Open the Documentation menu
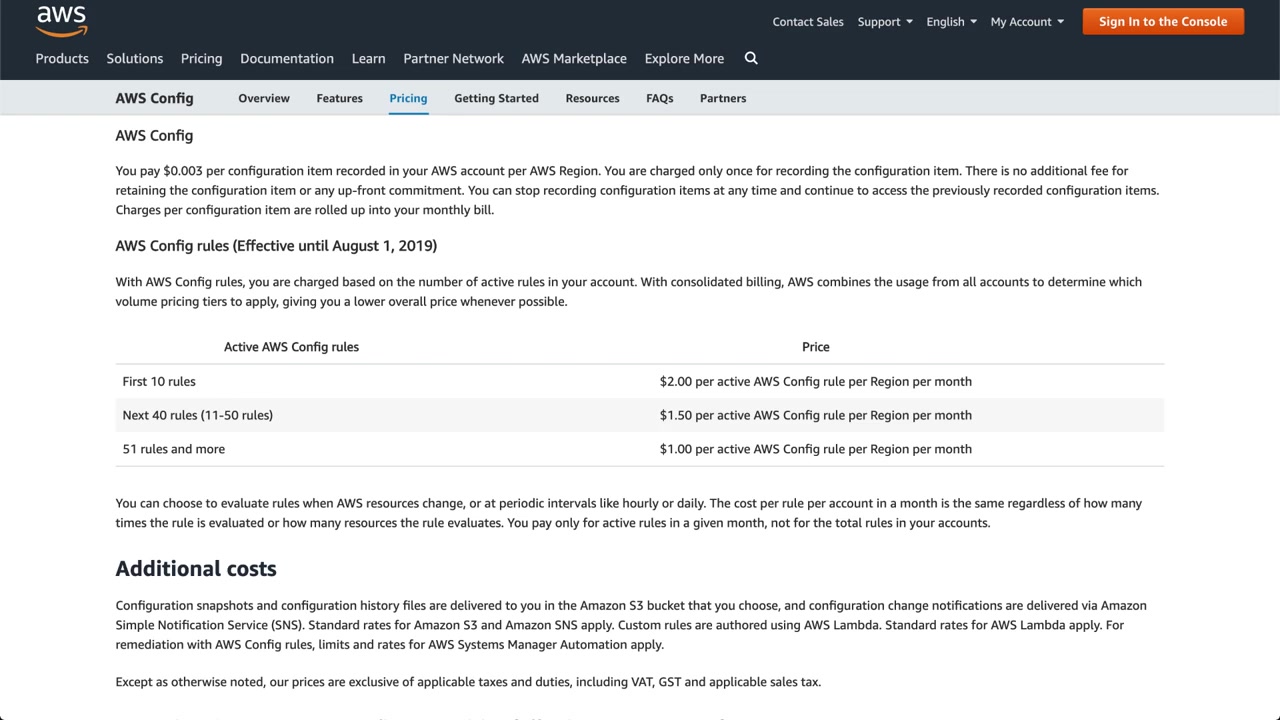The image size is (1280, 720). pos(287,58)
